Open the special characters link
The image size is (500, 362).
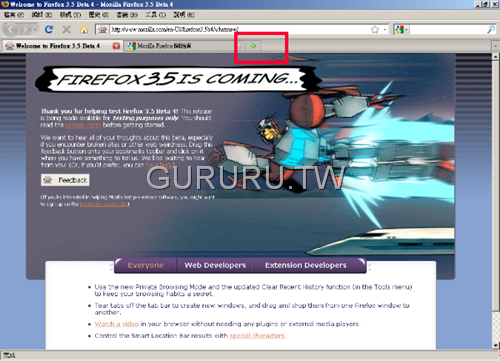coord(257,336)
